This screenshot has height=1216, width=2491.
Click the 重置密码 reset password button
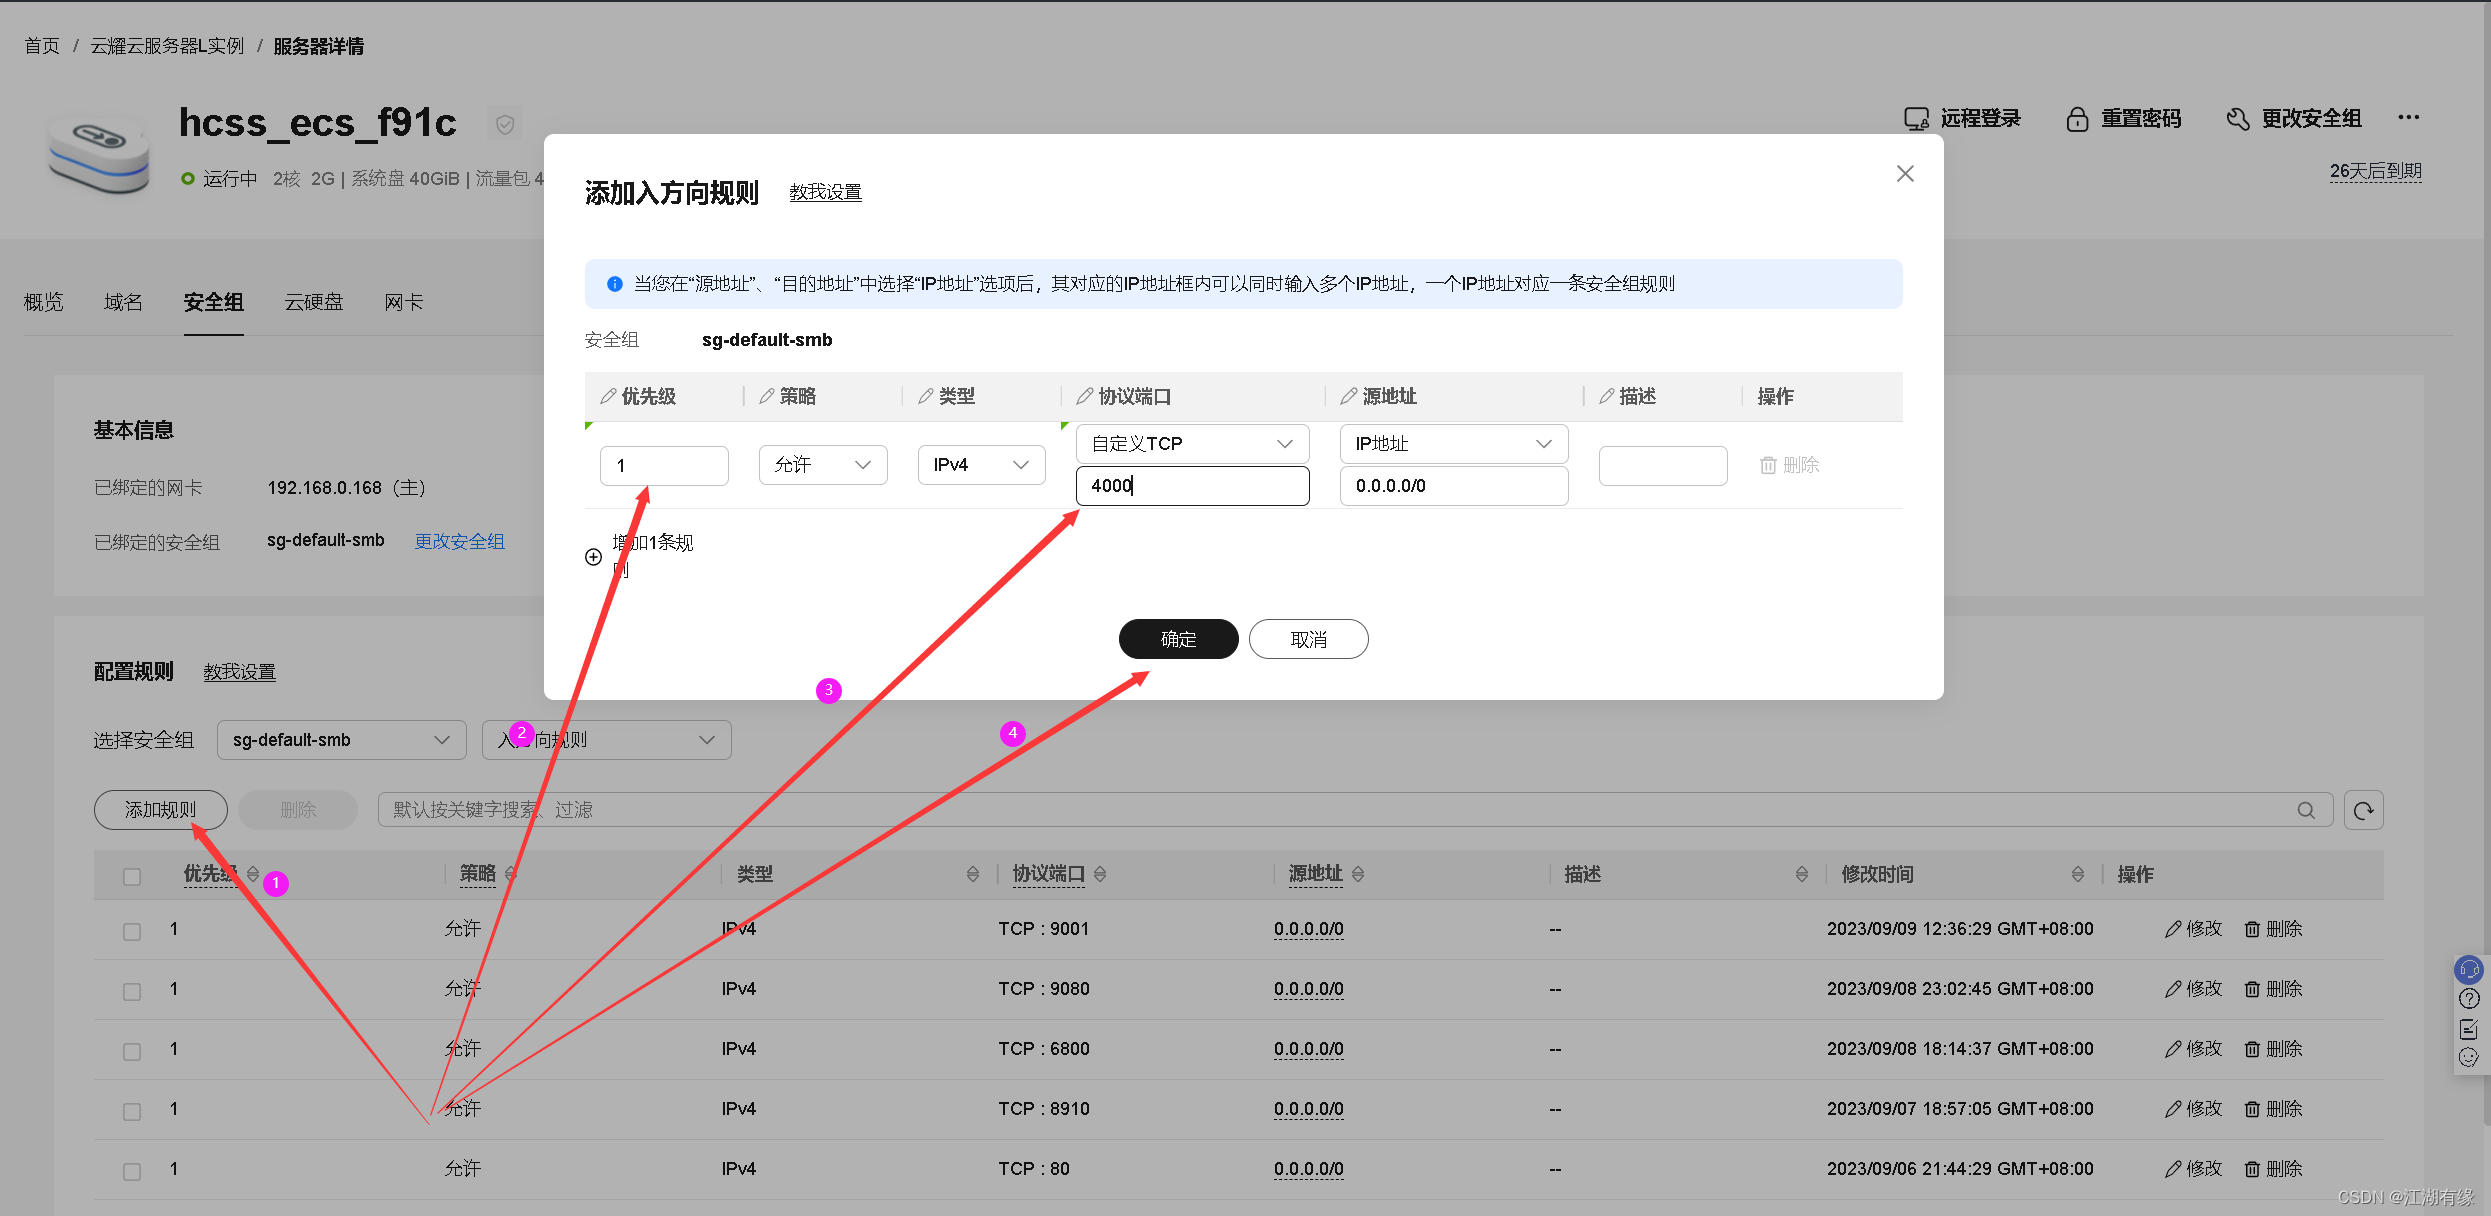(2123, 119)
